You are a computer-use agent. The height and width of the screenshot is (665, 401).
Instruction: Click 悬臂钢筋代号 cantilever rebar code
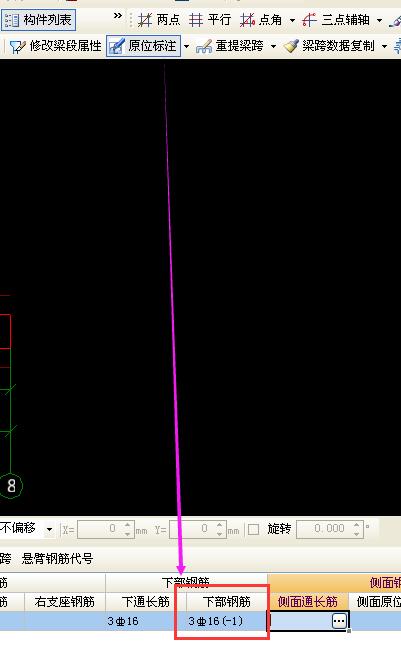pos(57,559)
